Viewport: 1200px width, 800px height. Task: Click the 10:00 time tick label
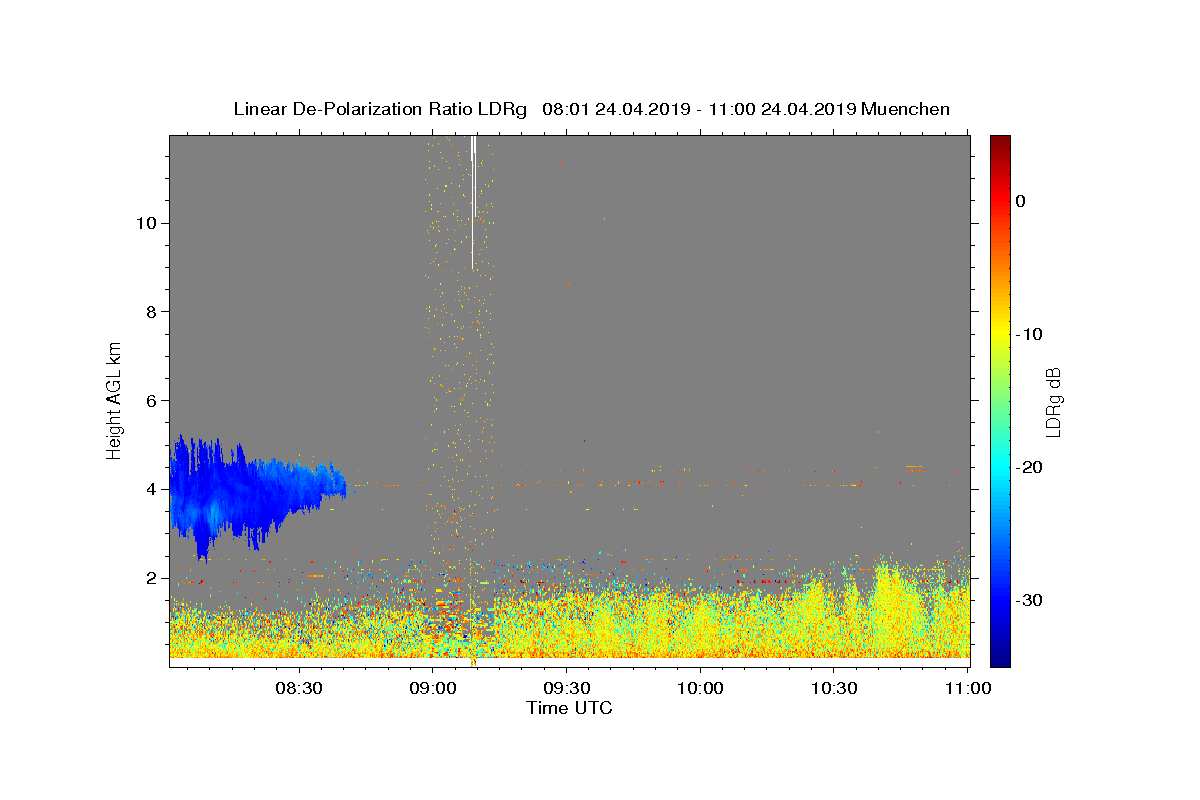pos(700,689)
